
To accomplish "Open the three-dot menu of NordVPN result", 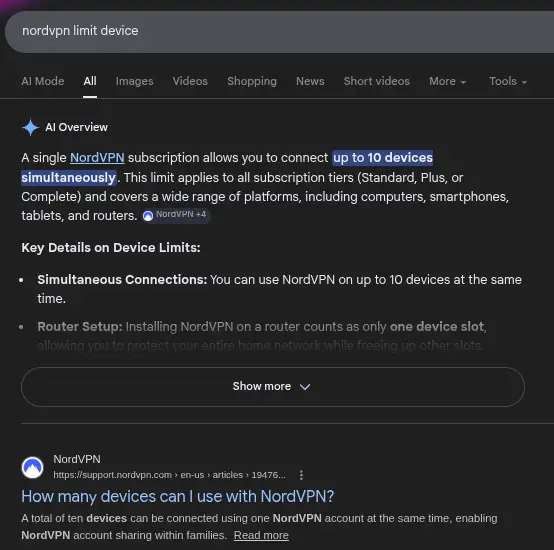I will point(301,475).
